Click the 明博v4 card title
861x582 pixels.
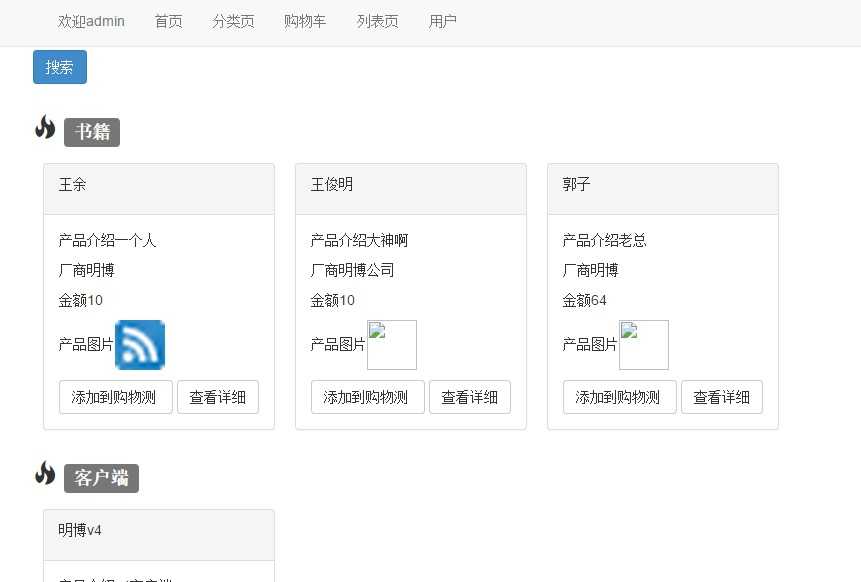pyautogui.click(x=80, y=530)
